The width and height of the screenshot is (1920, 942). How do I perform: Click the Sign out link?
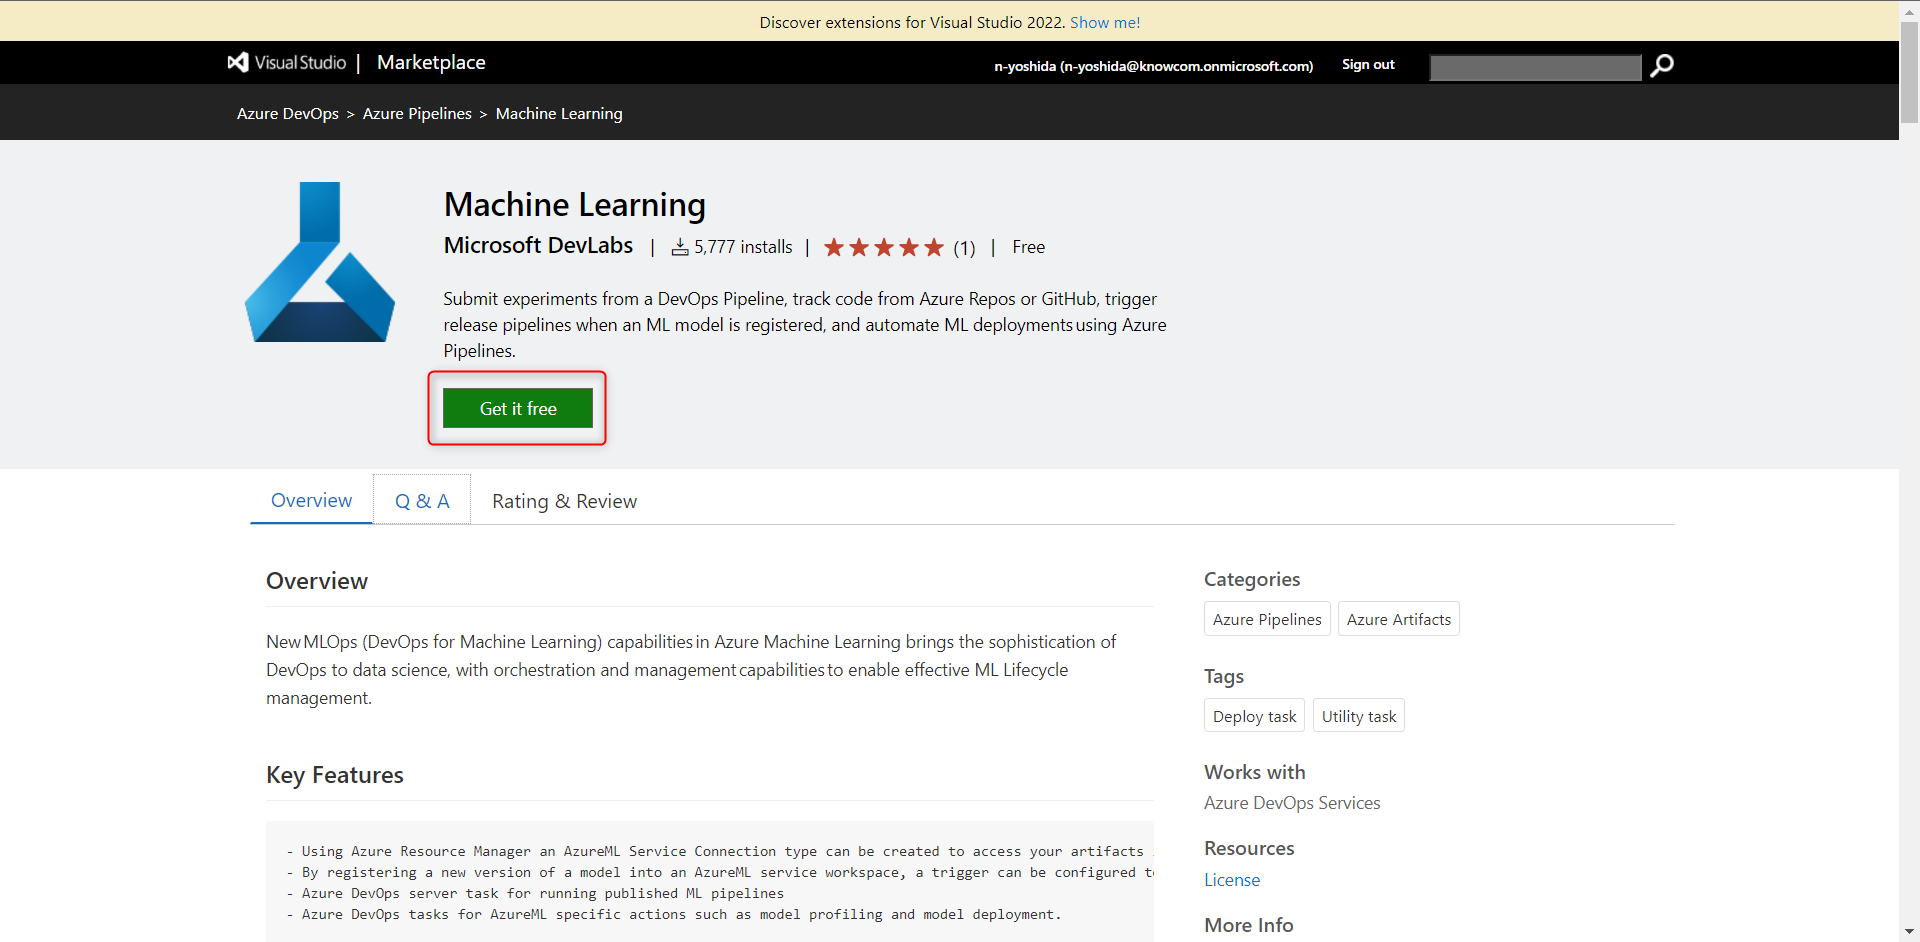click(1368, 64)
